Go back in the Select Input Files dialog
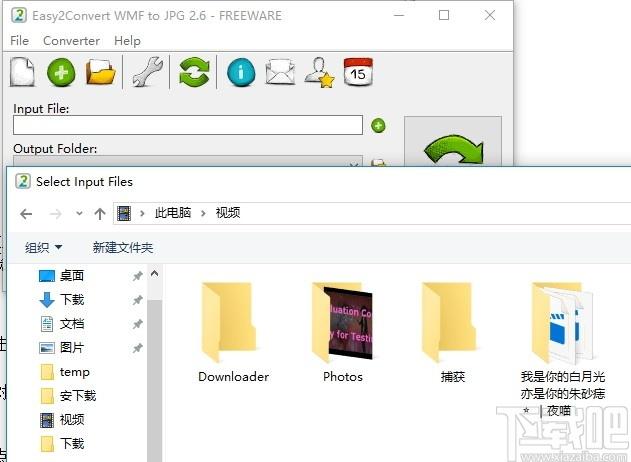The height and width of the screenshot is (462, 631). 26,214
